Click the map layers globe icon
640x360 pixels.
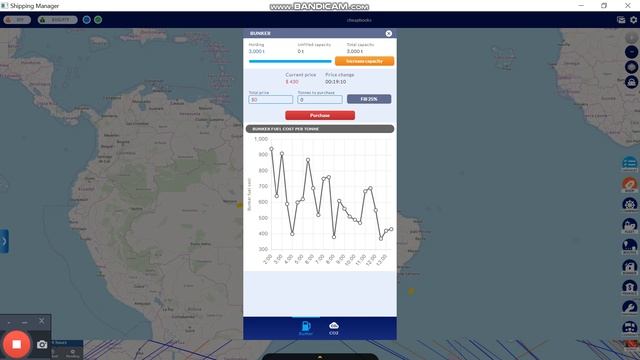(631, 67)
